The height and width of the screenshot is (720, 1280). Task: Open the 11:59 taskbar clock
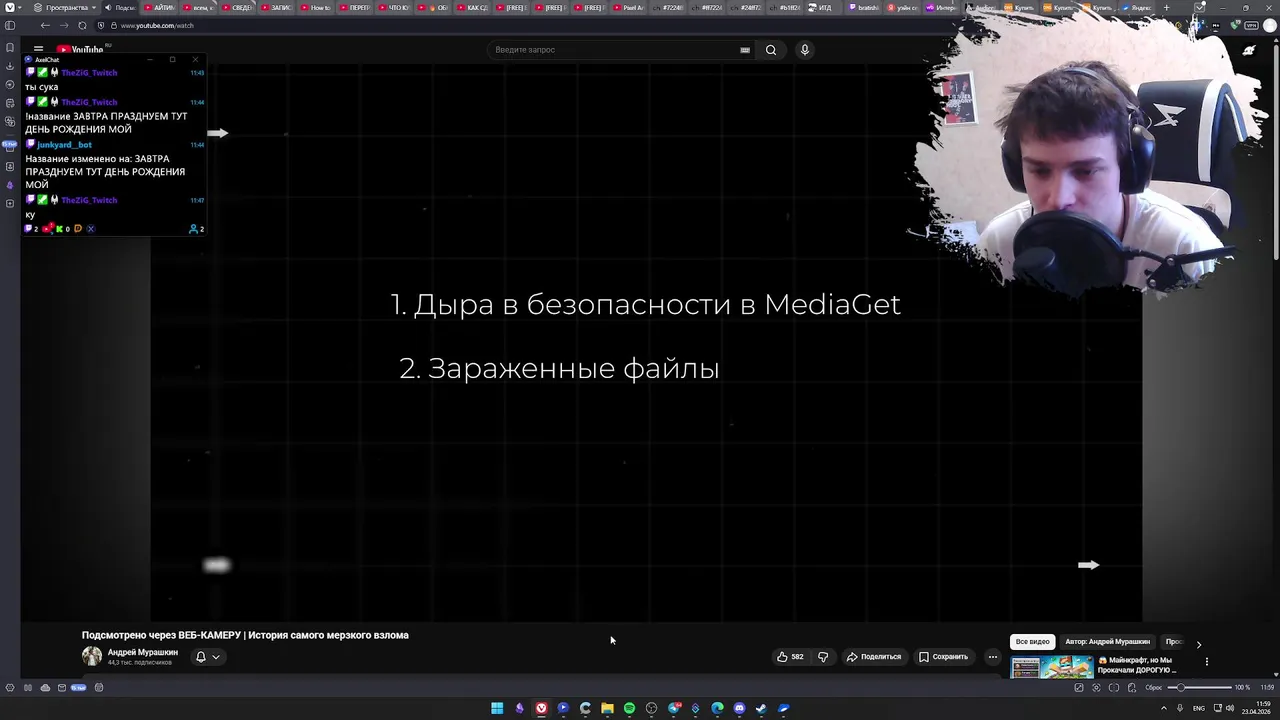pyautogui.click(x=1255, y=708)
